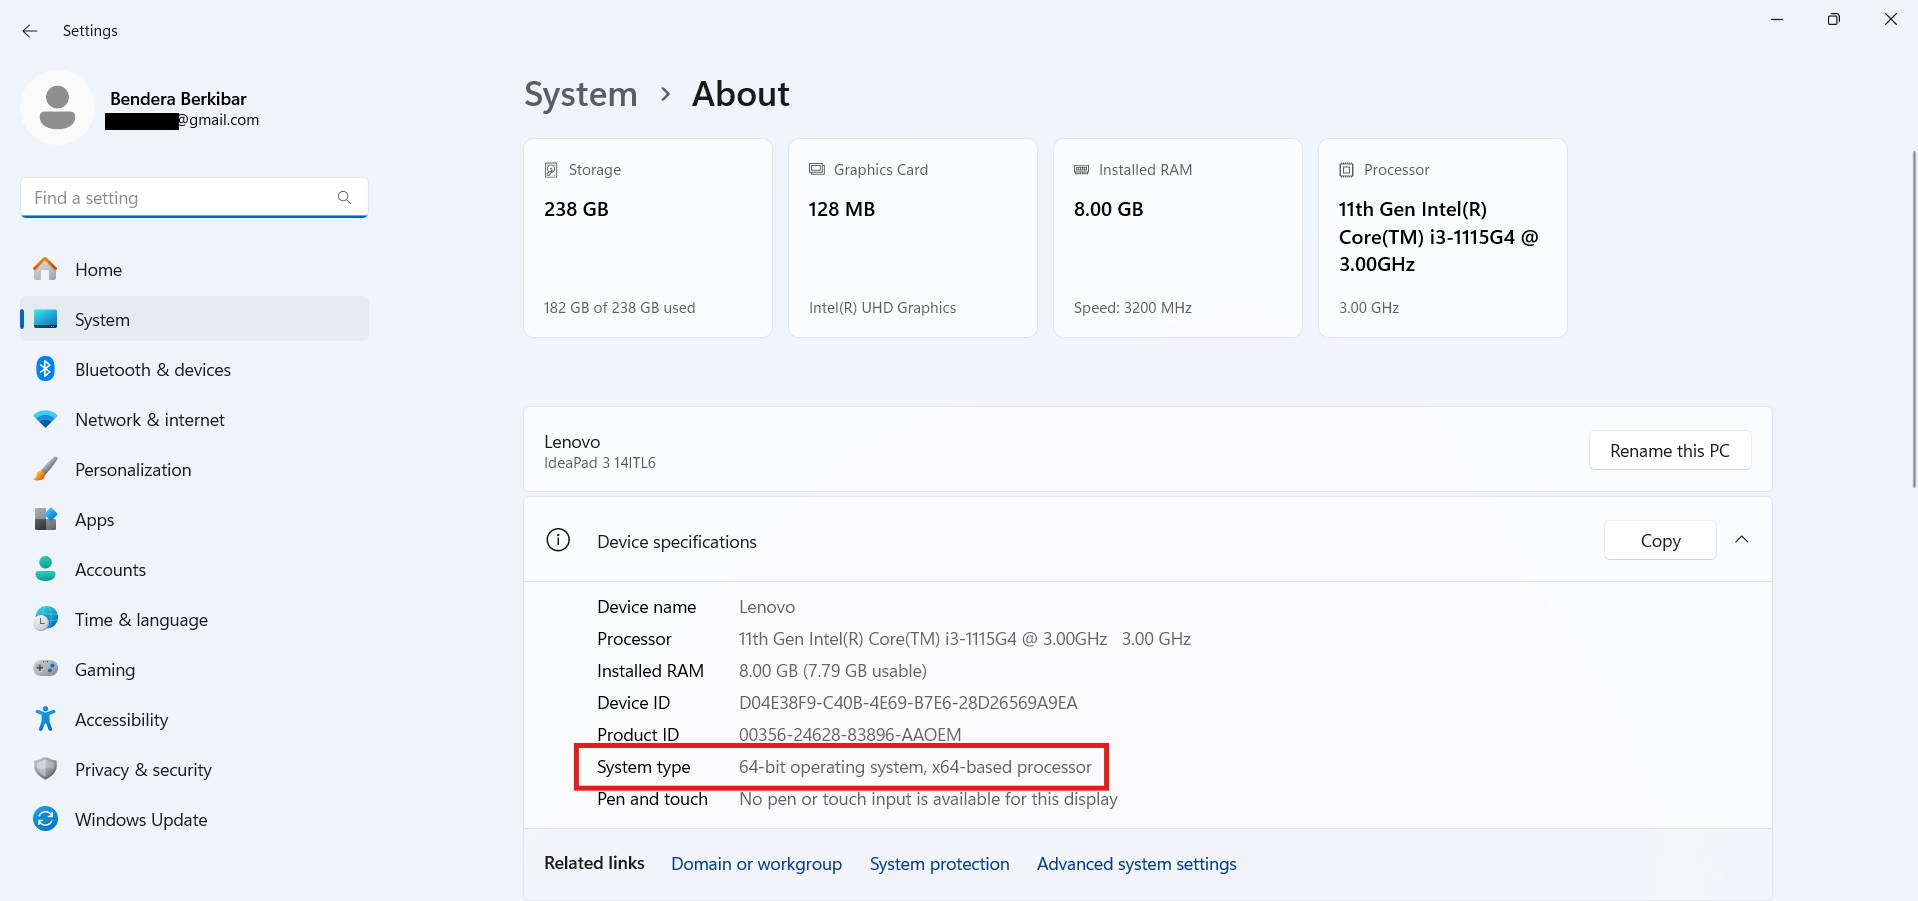Select Home in the sidebar
Screen dimensions: 1918x901
(x=98, y=270)
